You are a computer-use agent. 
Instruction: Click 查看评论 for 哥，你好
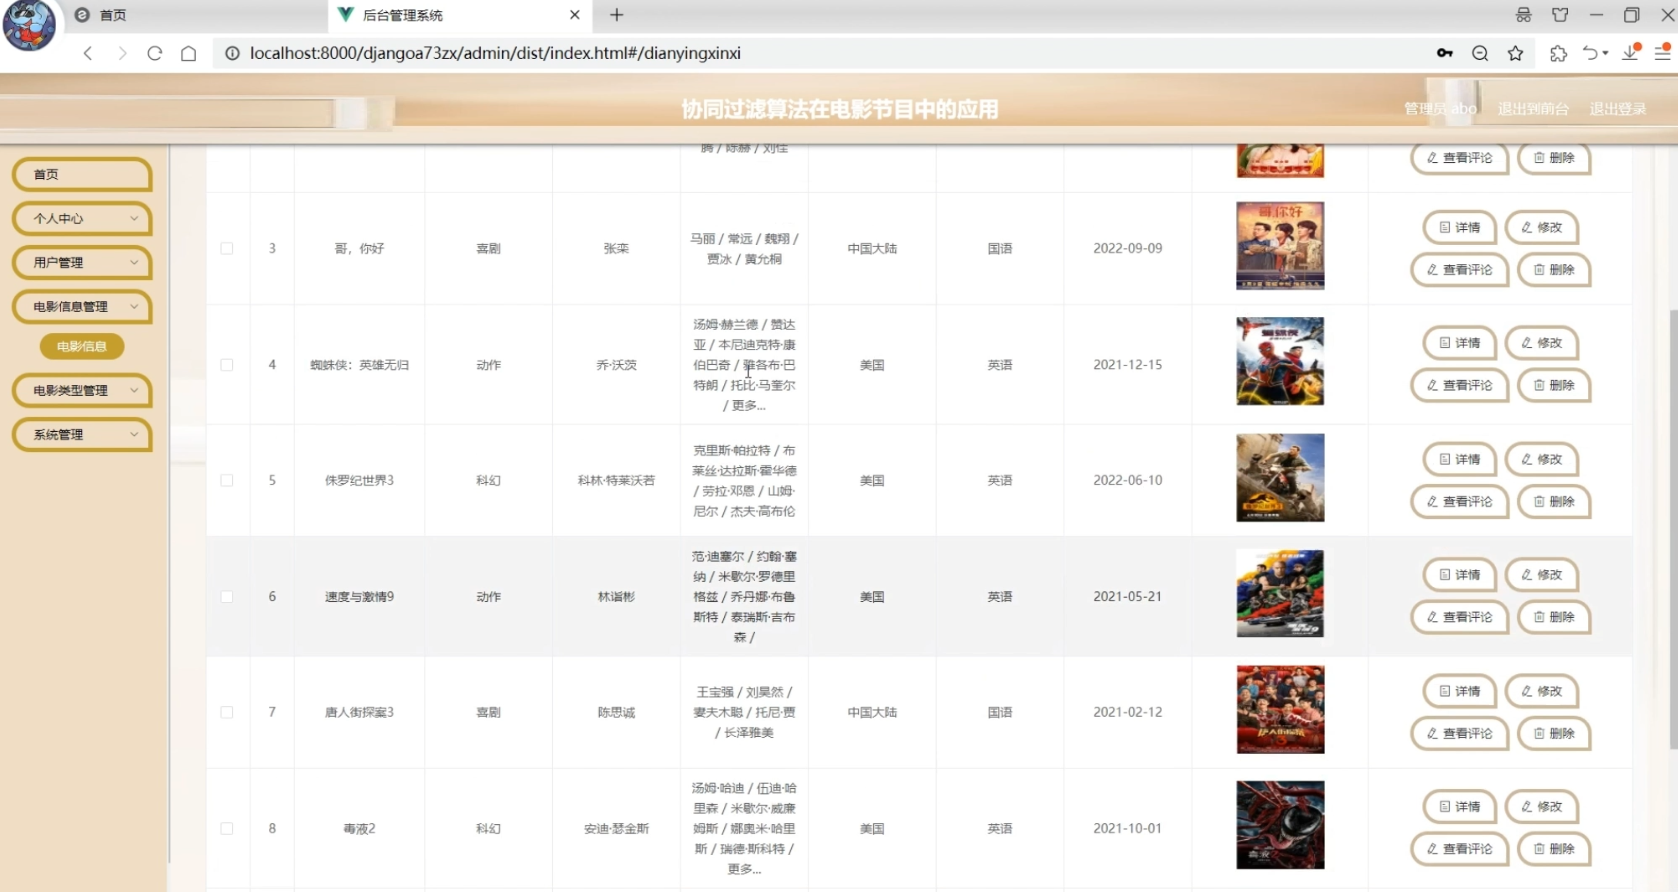point(1460,269)
